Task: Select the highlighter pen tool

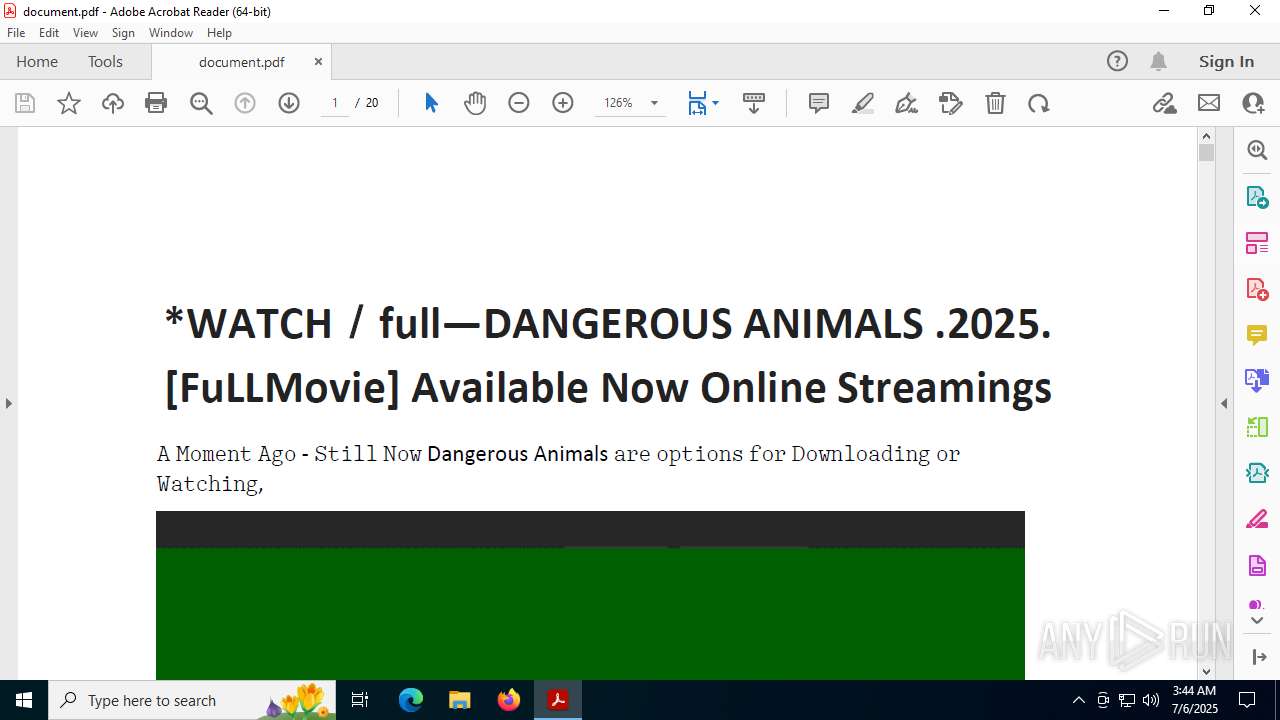Action: point(863,103)
